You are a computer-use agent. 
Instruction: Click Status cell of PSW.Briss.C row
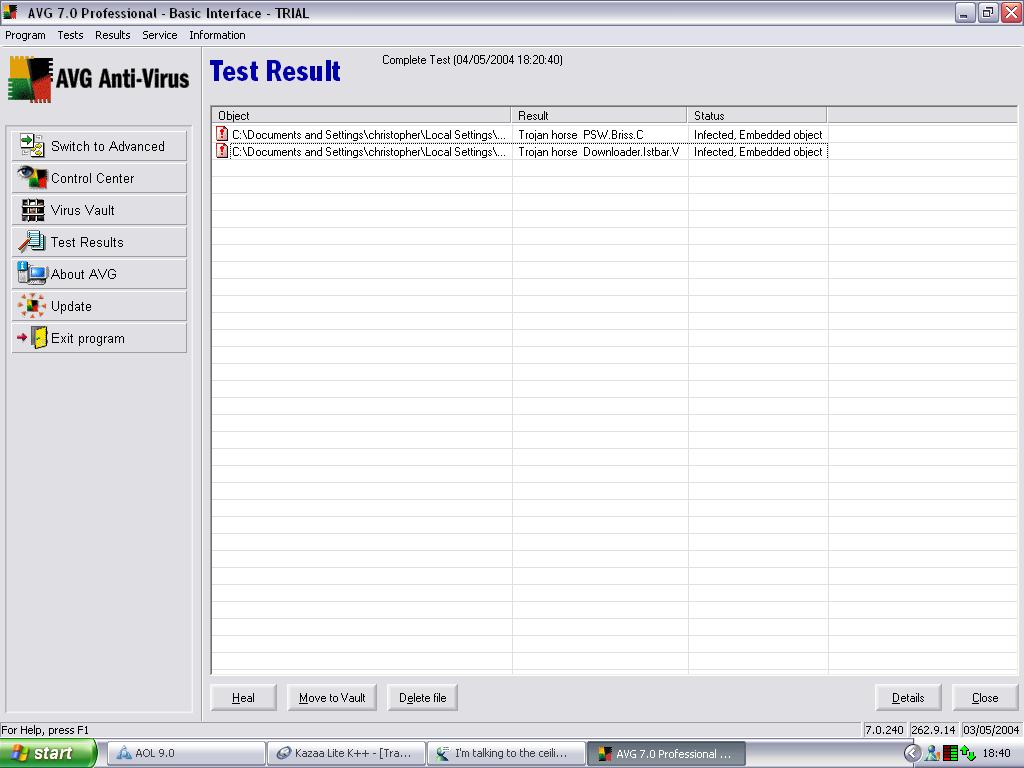758,135
